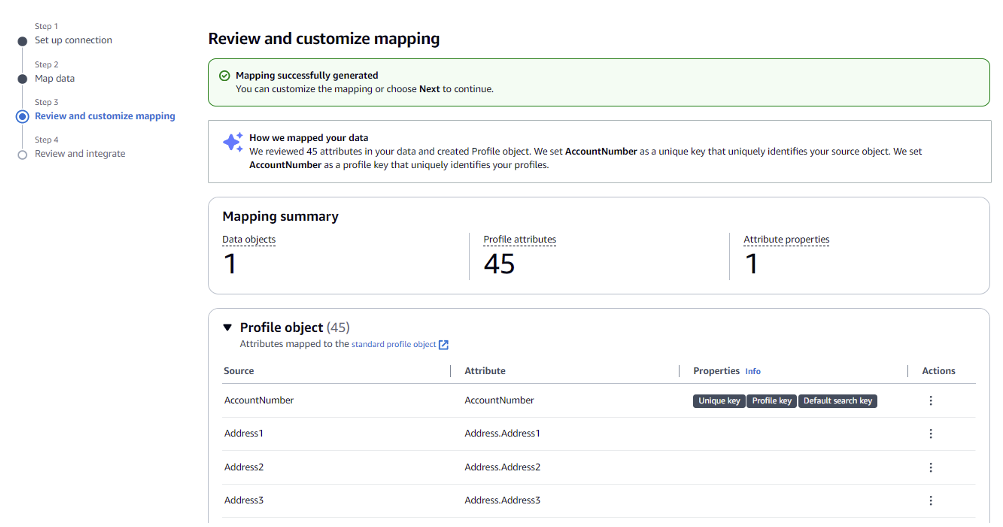Click the sparkle icon in mapping info box

(232, 143)
